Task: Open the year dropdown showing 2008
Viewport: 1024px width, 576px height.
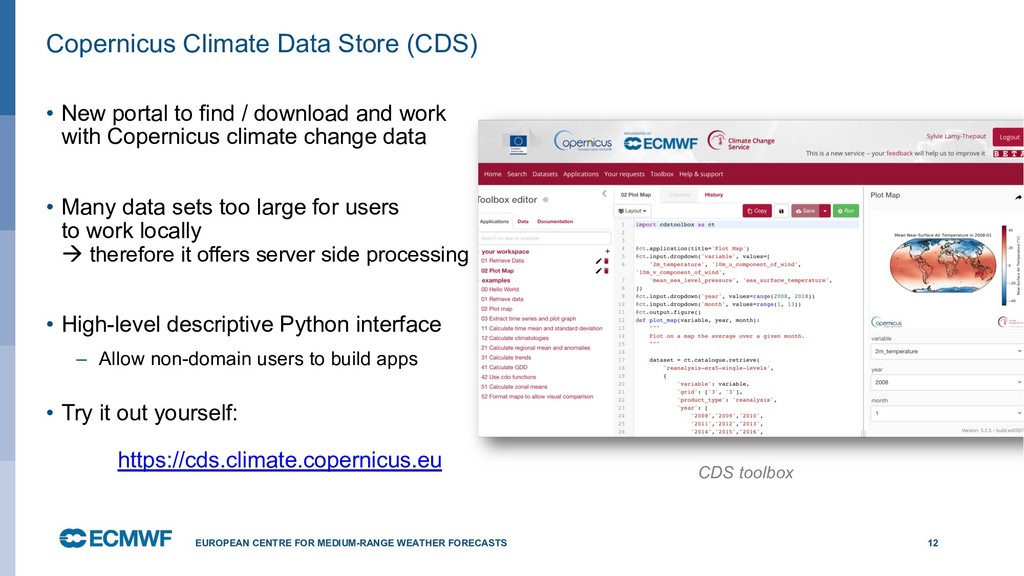Action: [947, 382]
